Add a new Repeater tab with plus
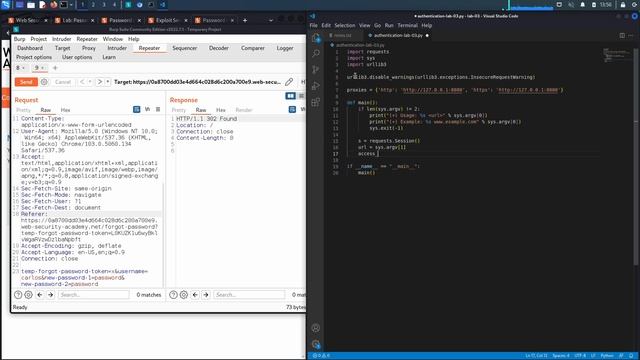The height and width of the screenshot is (360, 640). click(55, 68)
